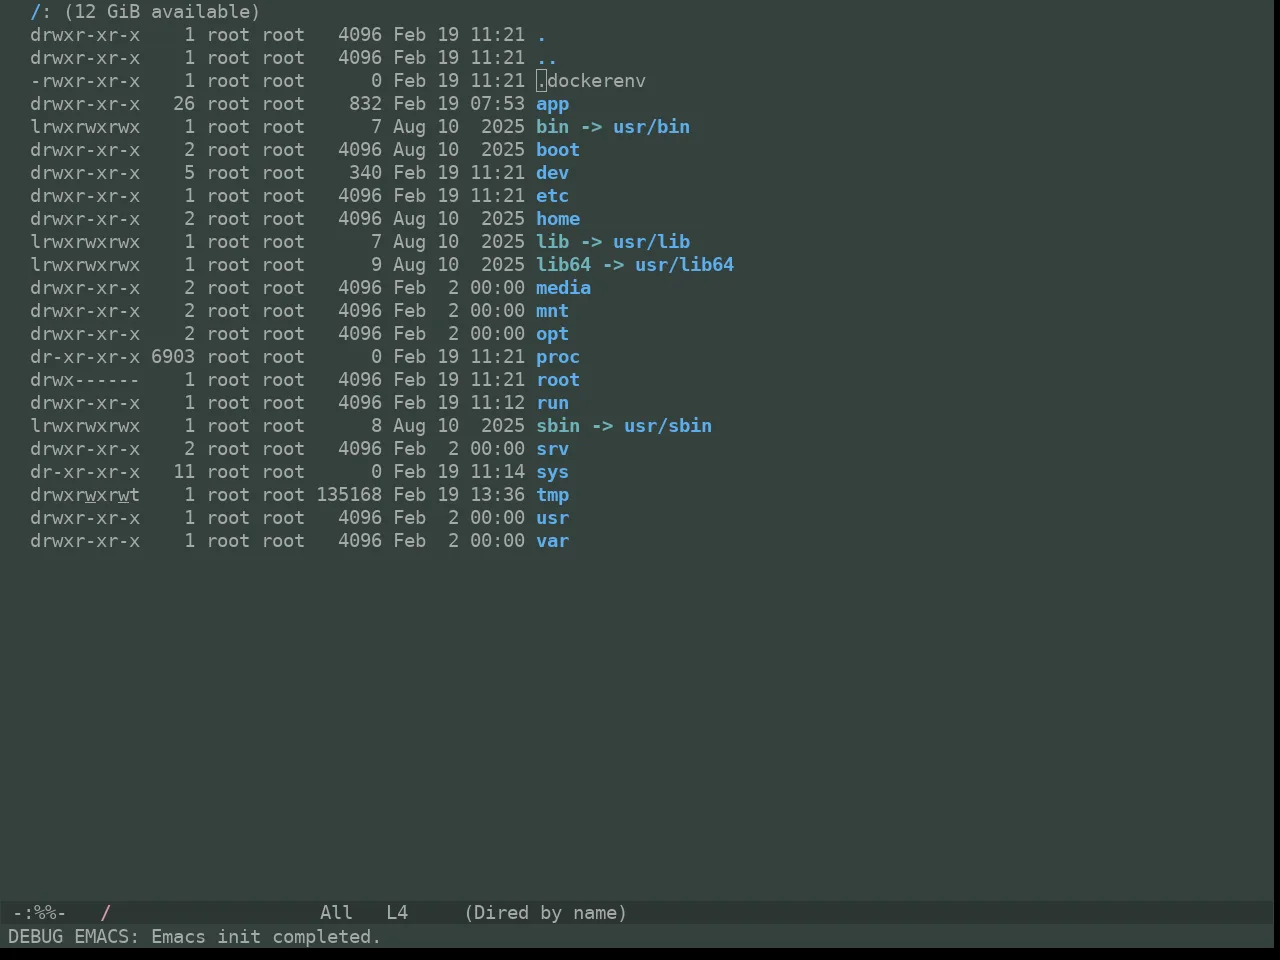This screenshot has height=960, width=1280.
Task: Open the home directory
Action: click(558, 219)
